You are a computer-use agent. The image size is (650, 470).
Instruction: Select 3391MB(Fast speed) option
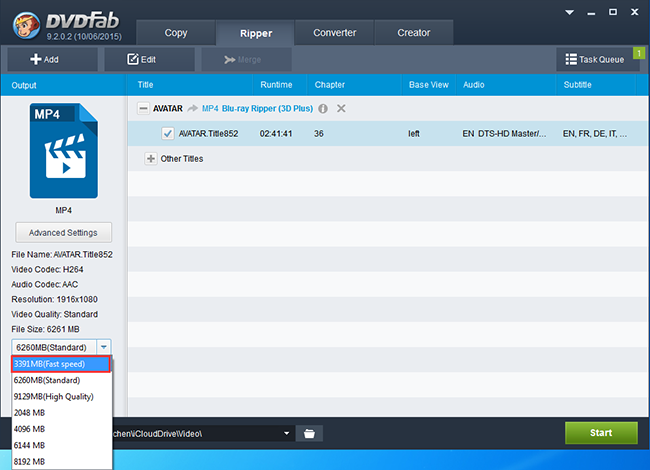tap(61, 364)
